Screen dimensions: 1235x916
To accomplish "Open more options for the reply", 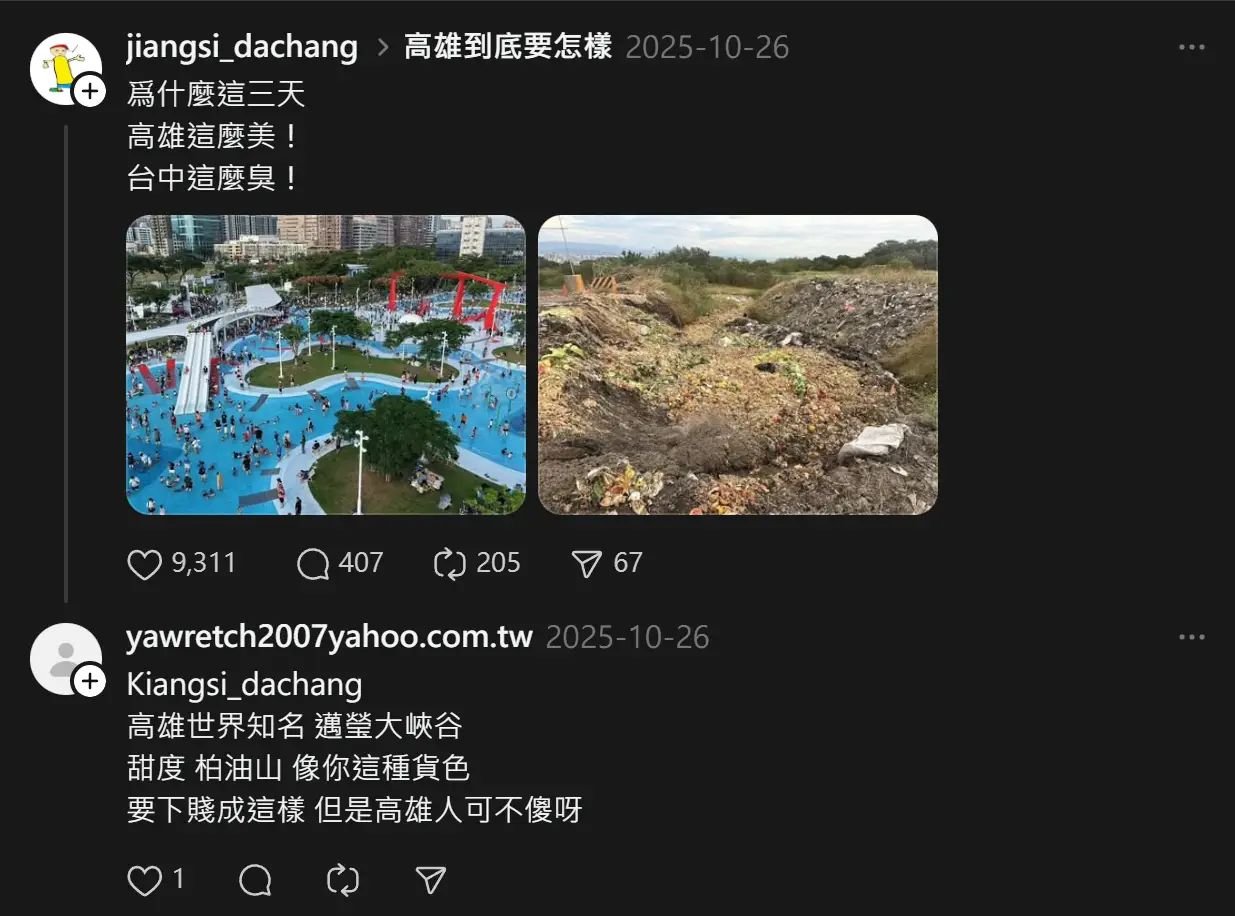I will click(x=1192, y=637).
